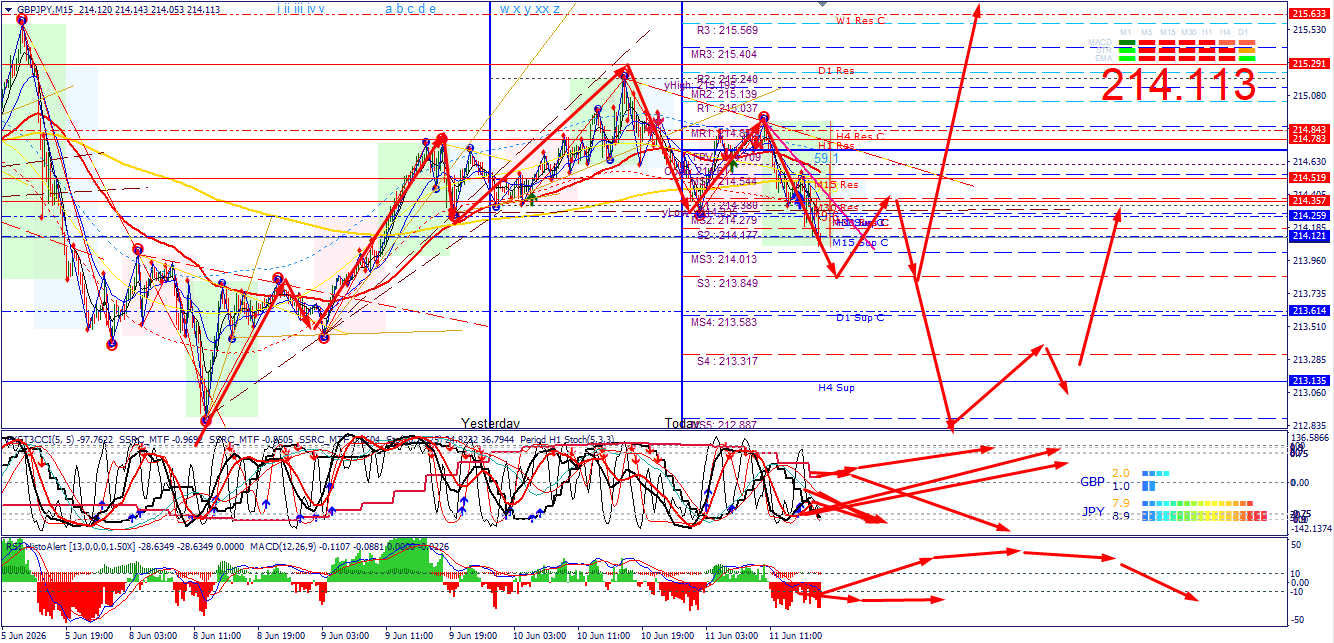Click the M30 timeframe header in trend panel
Screen dimensions: 1334x643
point(1189,32)
